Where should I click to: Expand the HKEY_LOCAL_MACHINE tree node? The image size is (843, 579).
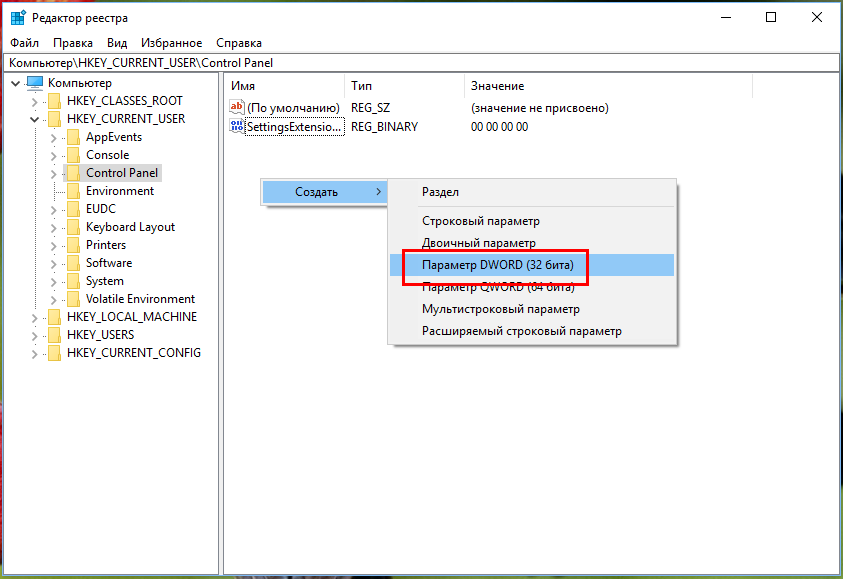coord(35,317)
